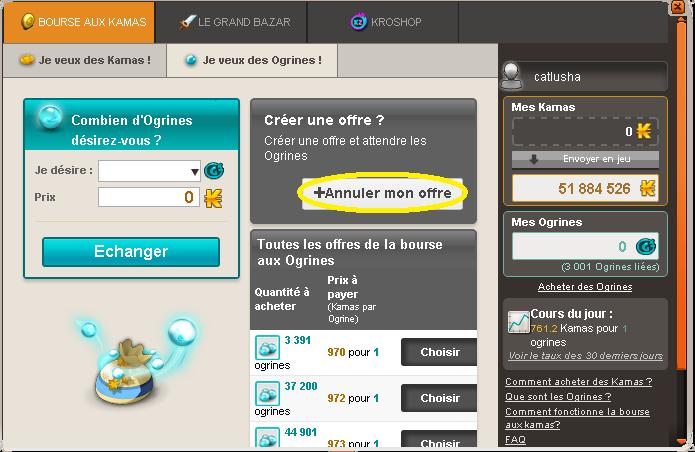The height and width of the screenshot is (452, 695).
Task: Click the Kama coin icon beside Prix field
Action: (213, 198)
